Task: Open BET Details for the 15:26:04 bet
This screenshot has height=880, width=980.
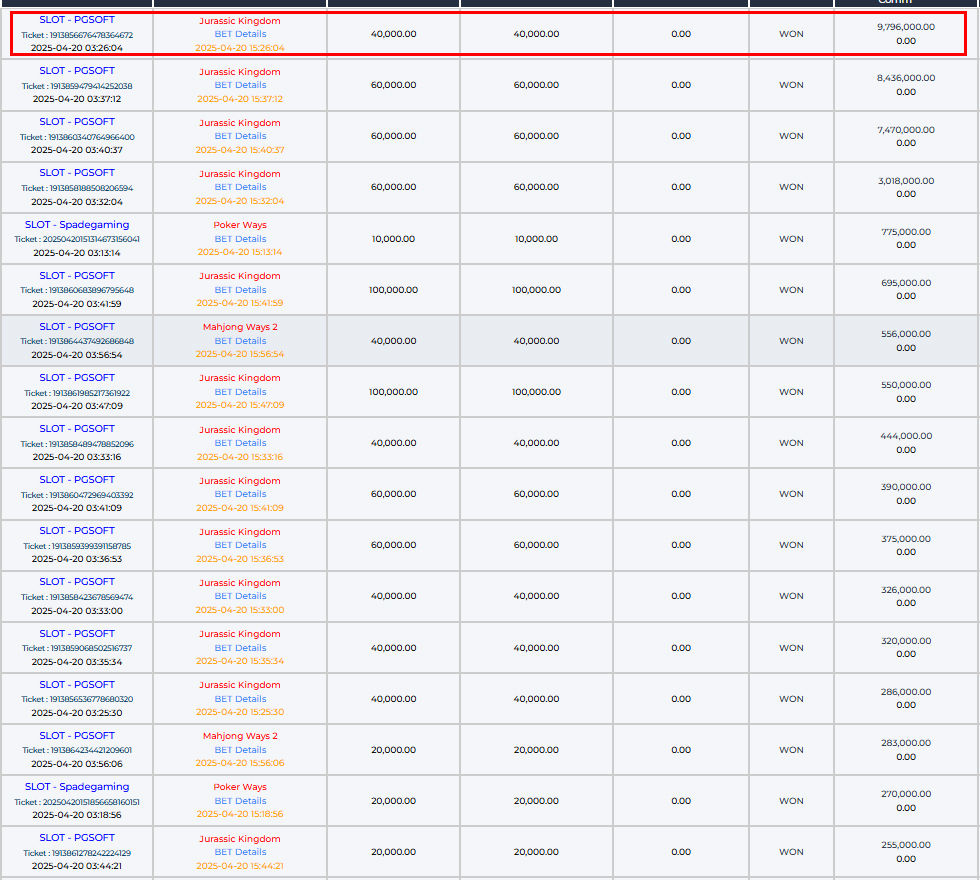Action: [240, 34]
